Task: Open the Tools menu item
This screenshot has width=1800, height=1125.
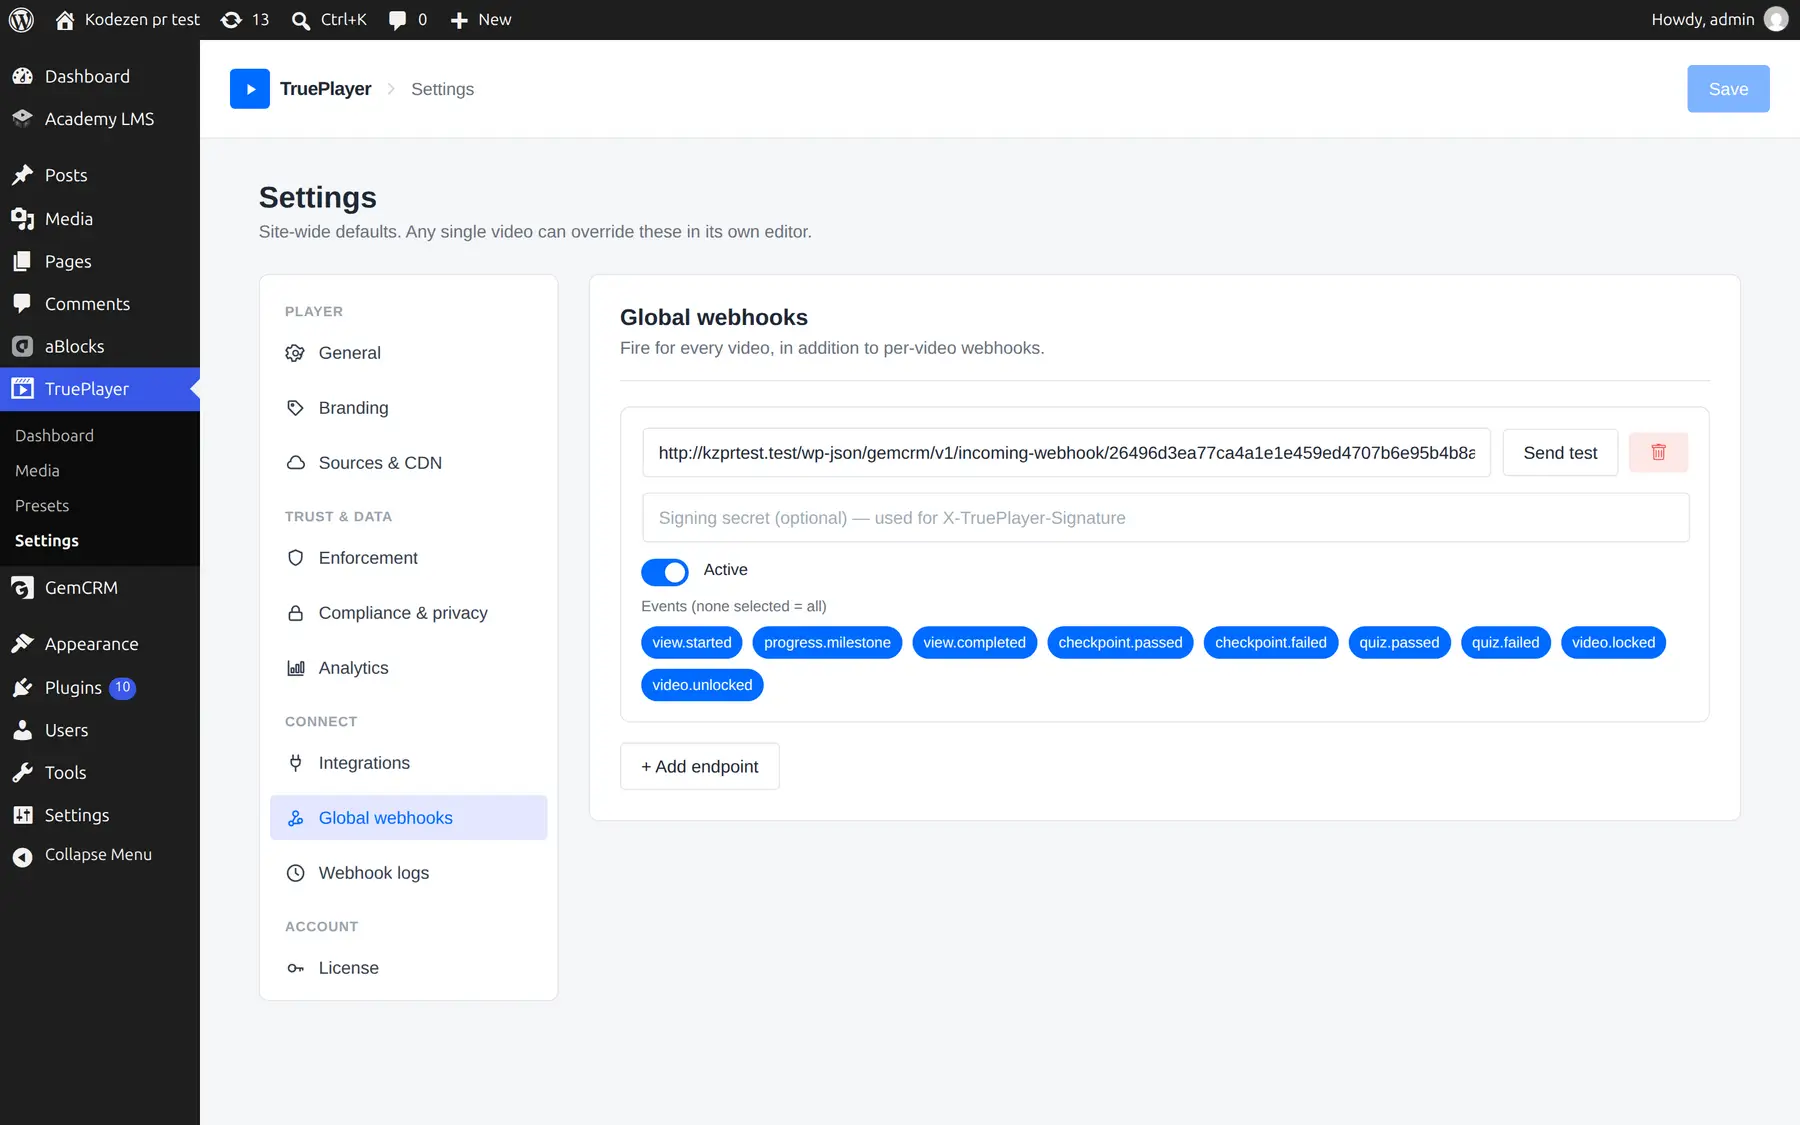Action: (100, 773)
